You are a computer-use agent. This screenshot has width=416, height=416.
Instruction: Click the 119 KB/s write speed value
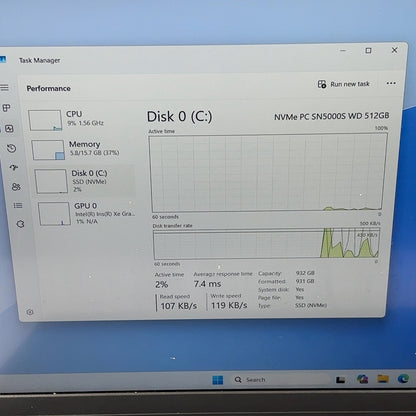[x=229, y=305]
